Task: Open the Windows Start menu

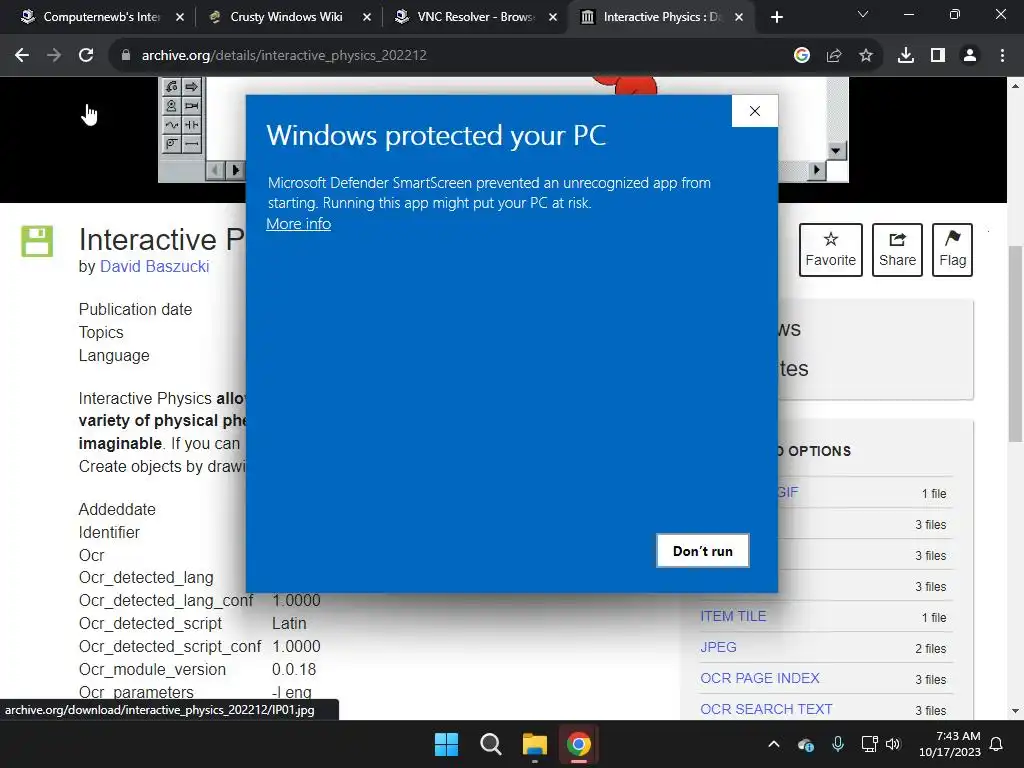Action: point(447,744)
